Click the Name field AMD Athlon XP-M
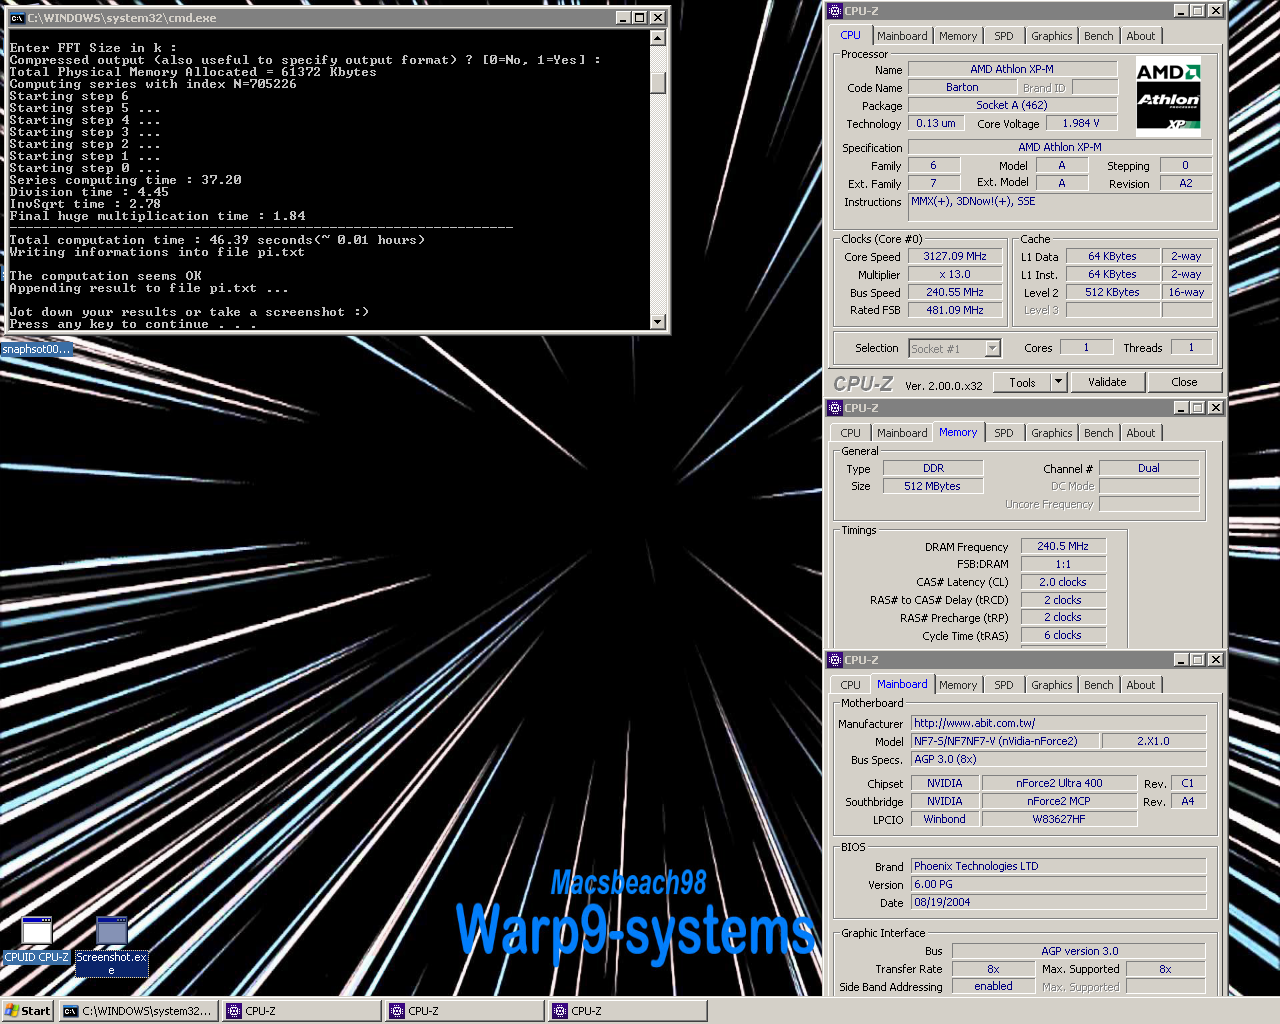 click(1012, 69)
